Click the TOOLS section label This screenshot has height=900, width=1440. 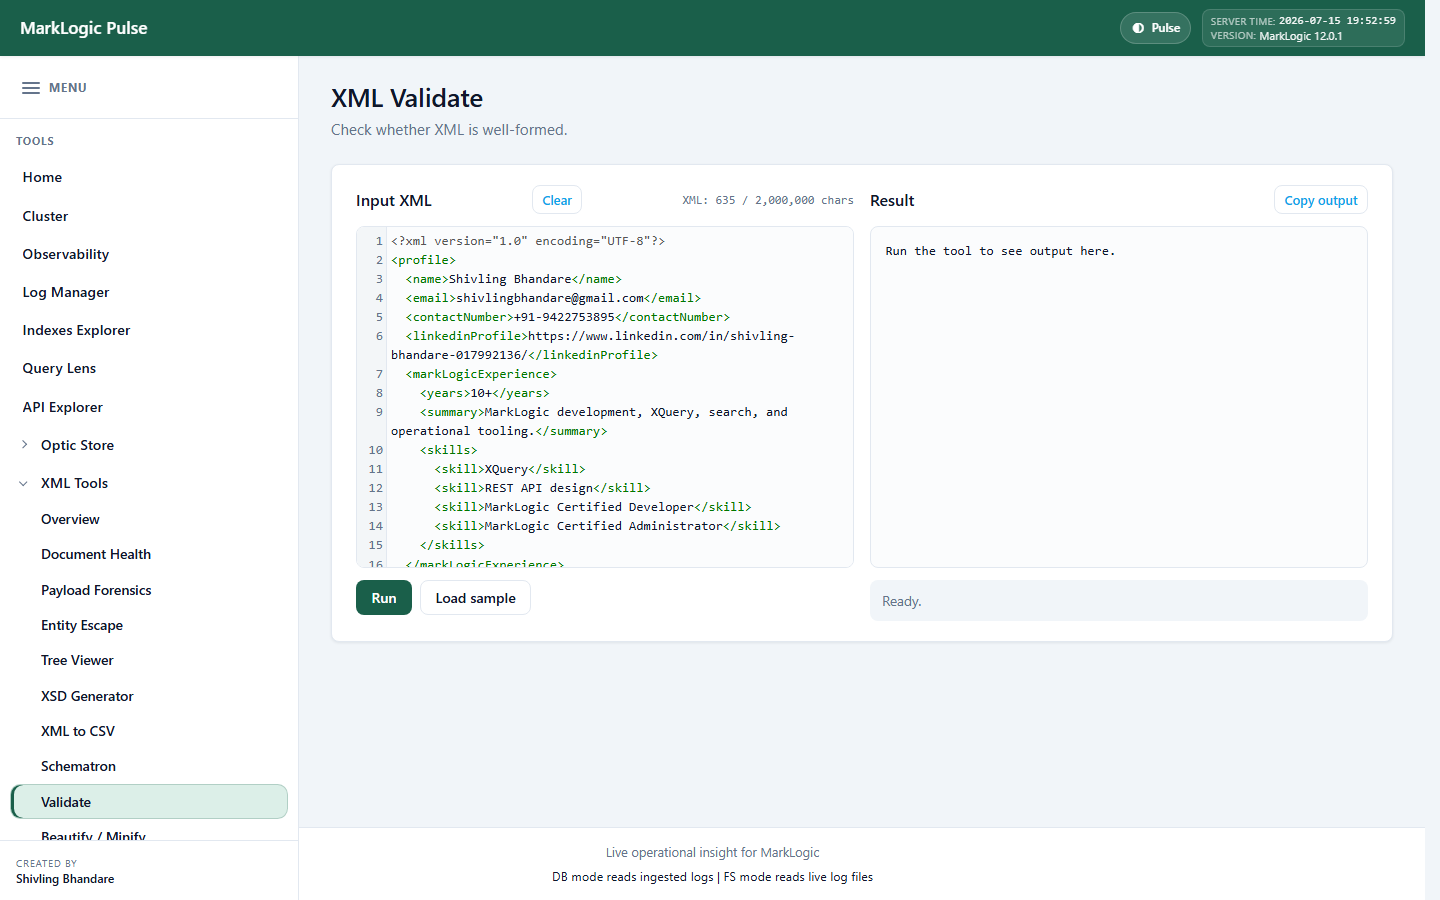(35, 141)
